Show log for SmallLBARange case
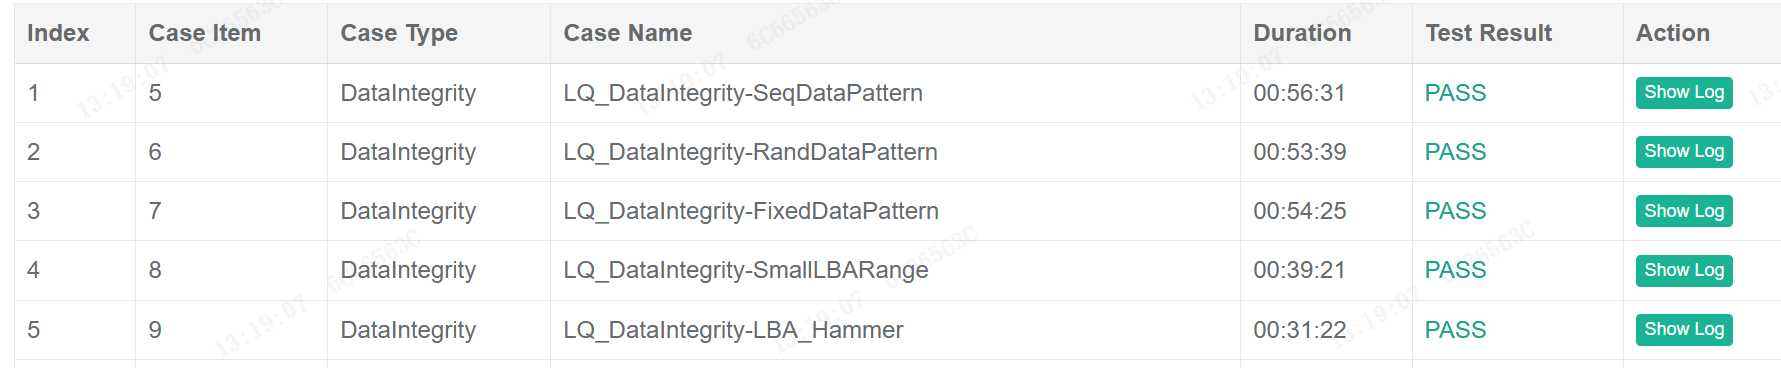The width and height of the screenshot is (1781, 368). (1684, 270)
